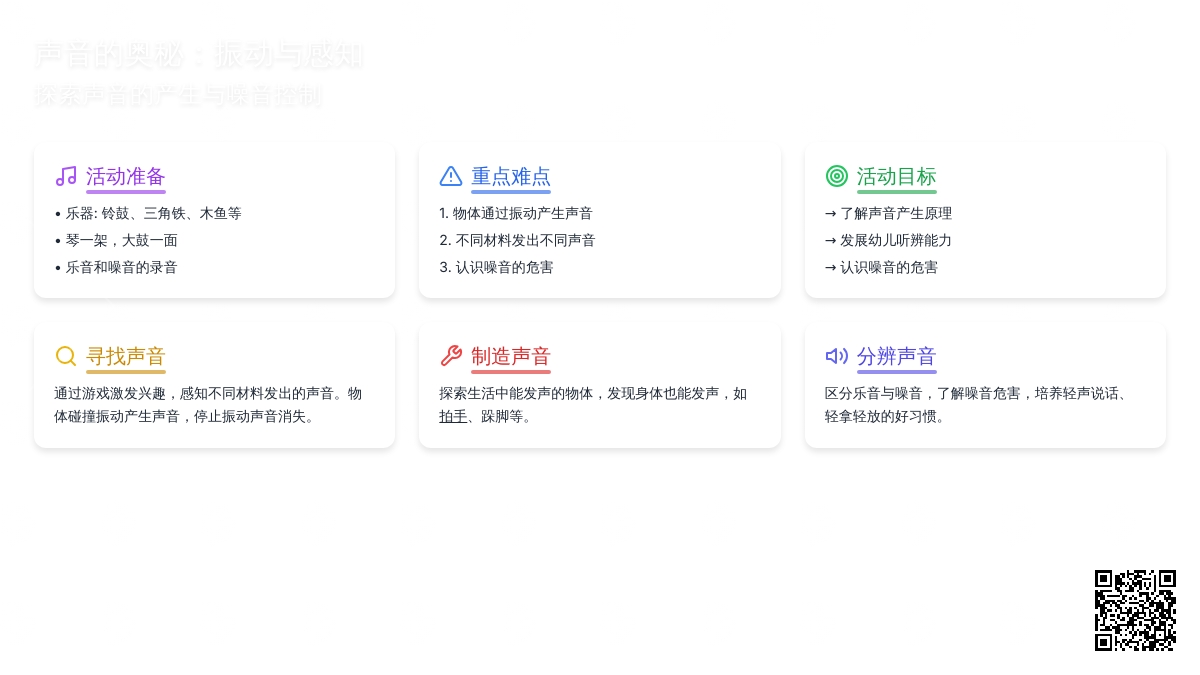Click the main title 声音的奥秘：振动与感知

point(198,55)
